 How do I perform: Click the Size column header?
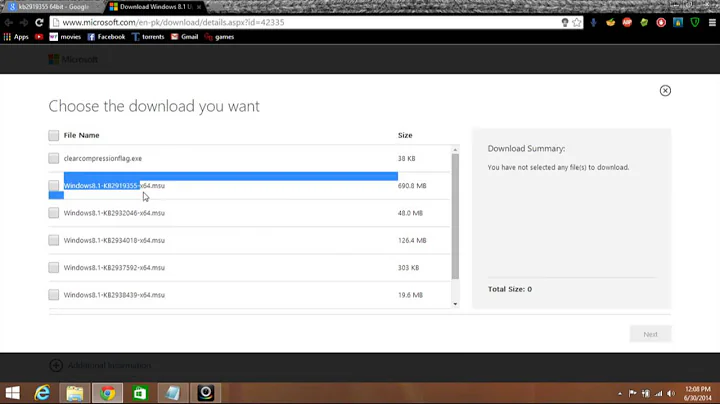pyautogui.click(x=405, y=135)
